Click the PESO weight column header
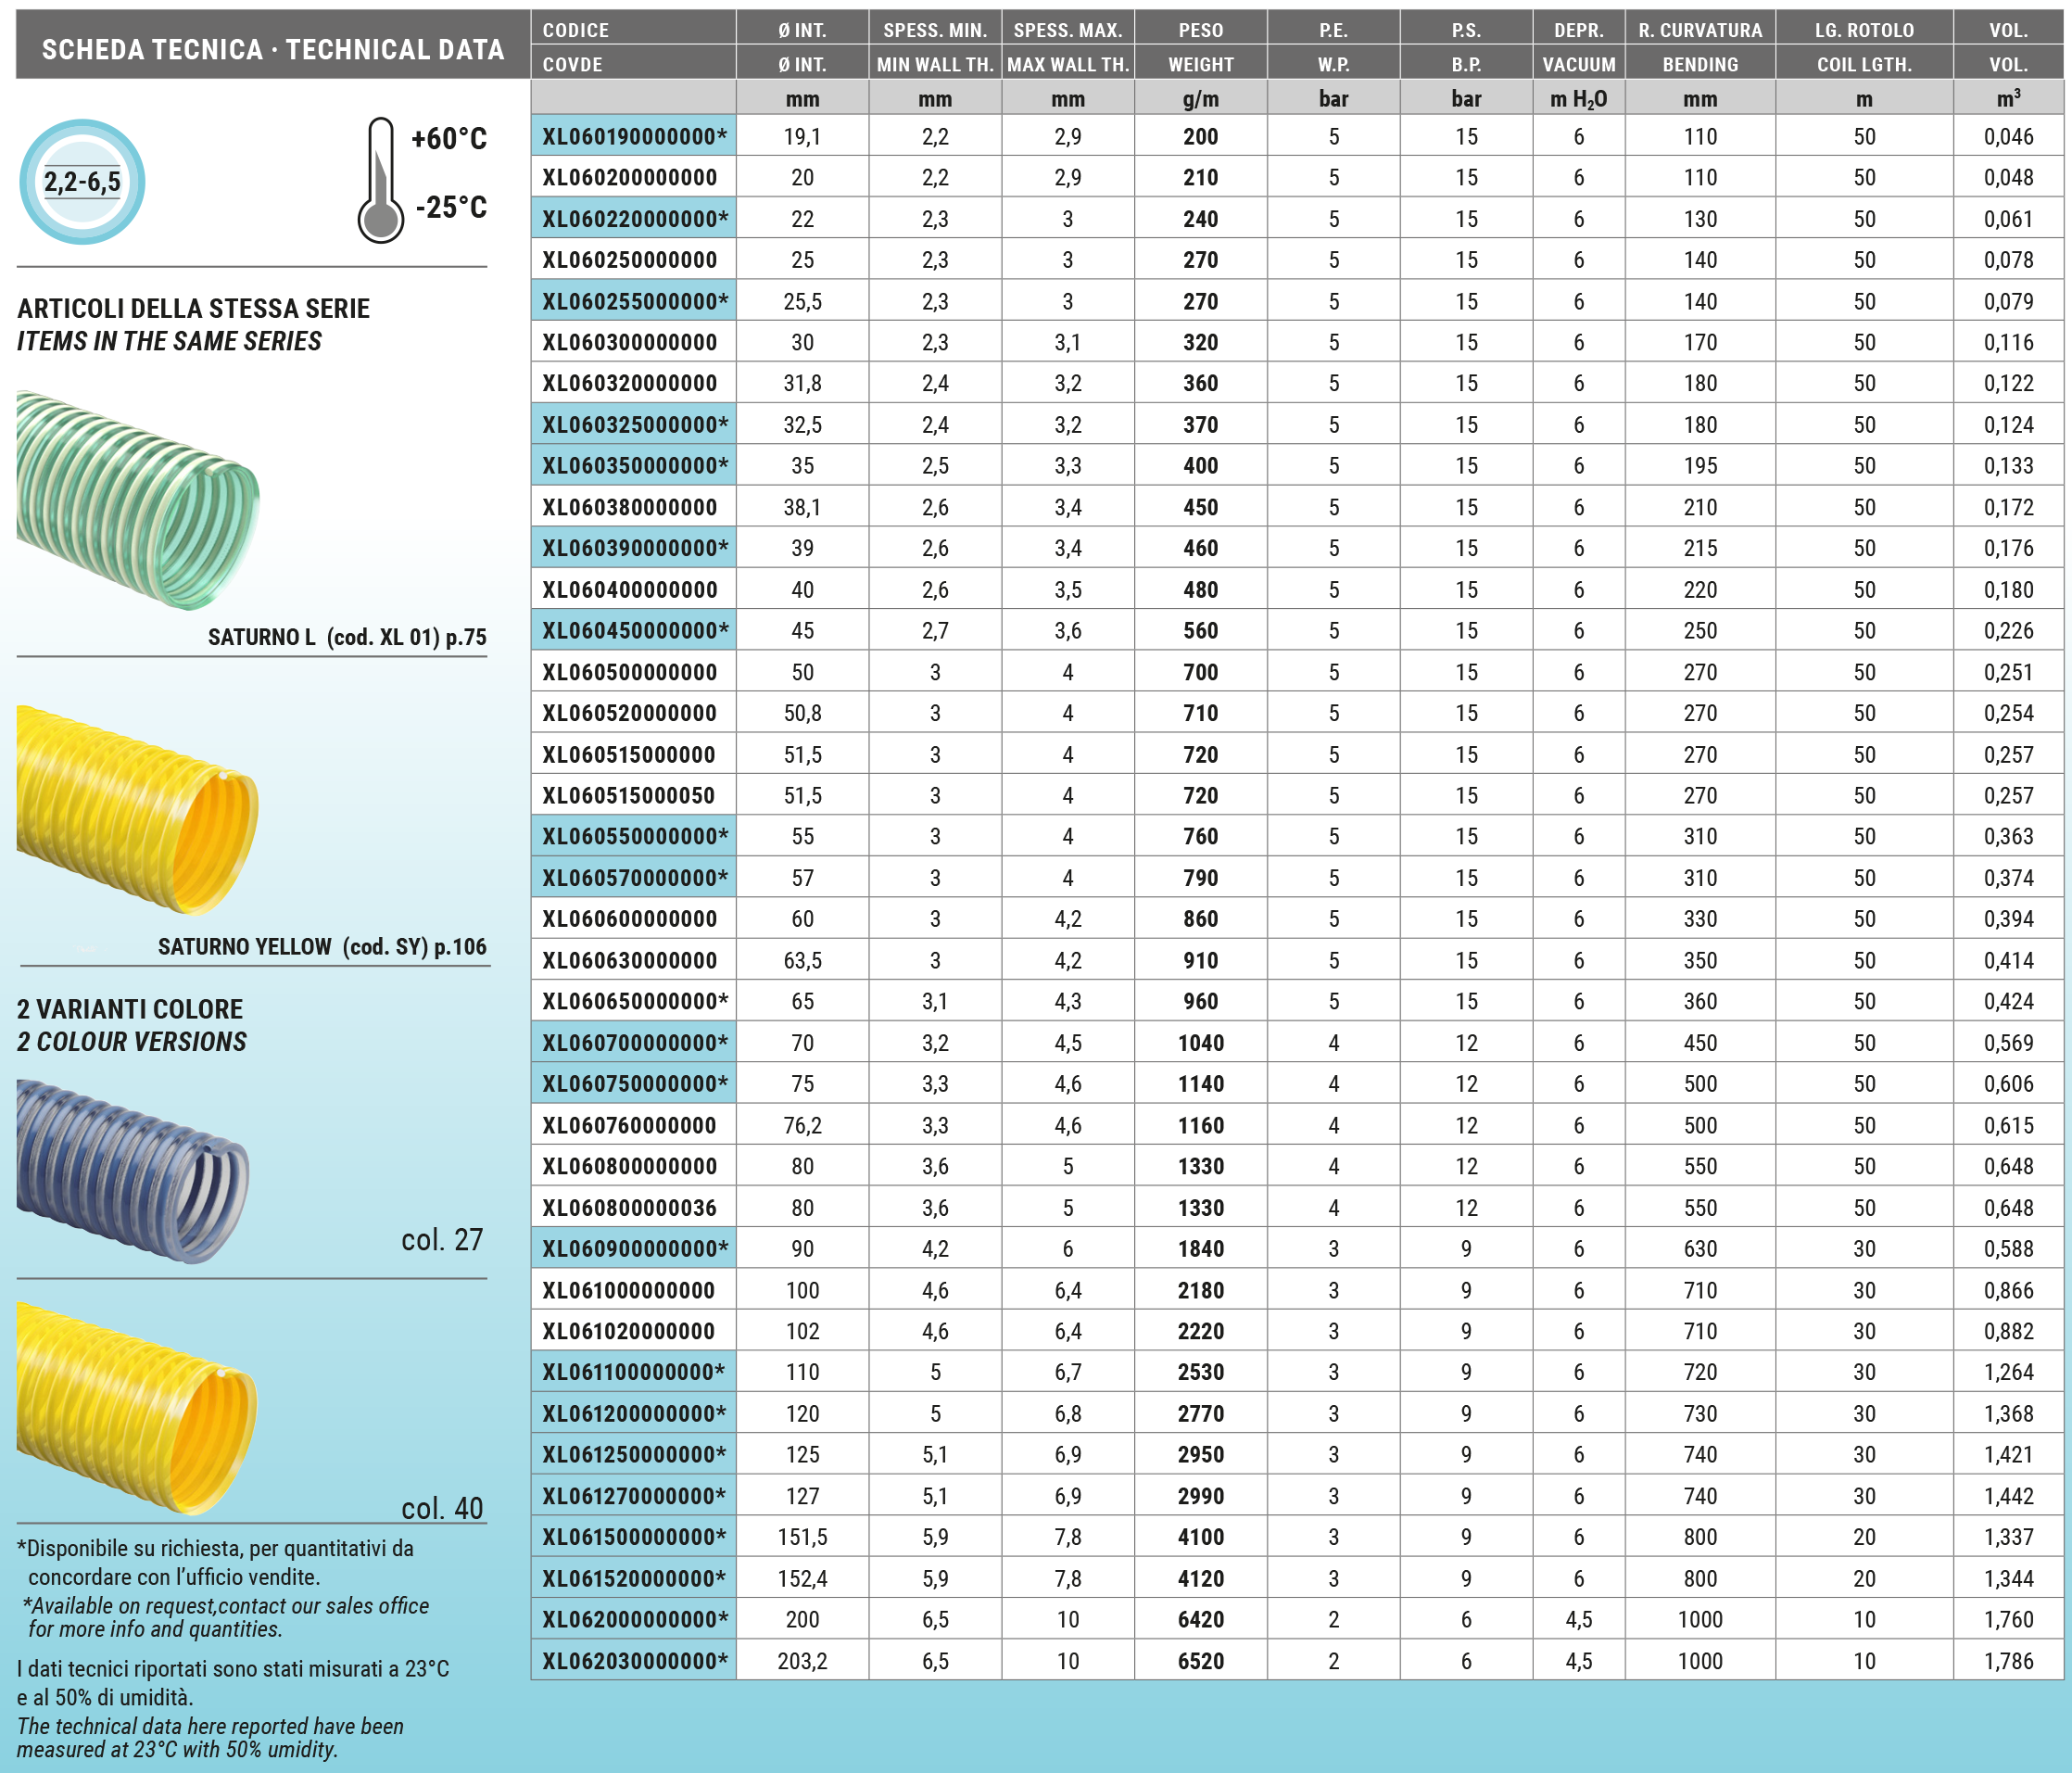This screenshot has height=1773, width=2072. pos(1200,30)
